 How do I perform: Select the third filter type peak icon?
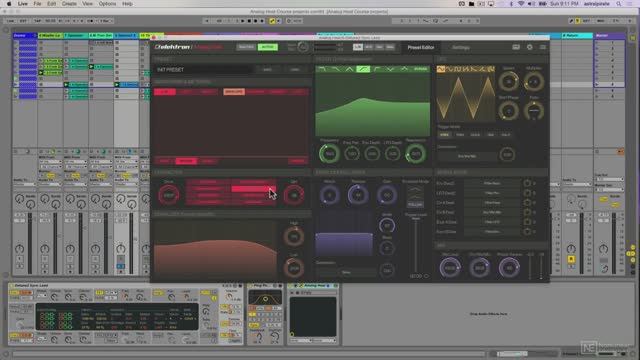[x=349, y=69]
